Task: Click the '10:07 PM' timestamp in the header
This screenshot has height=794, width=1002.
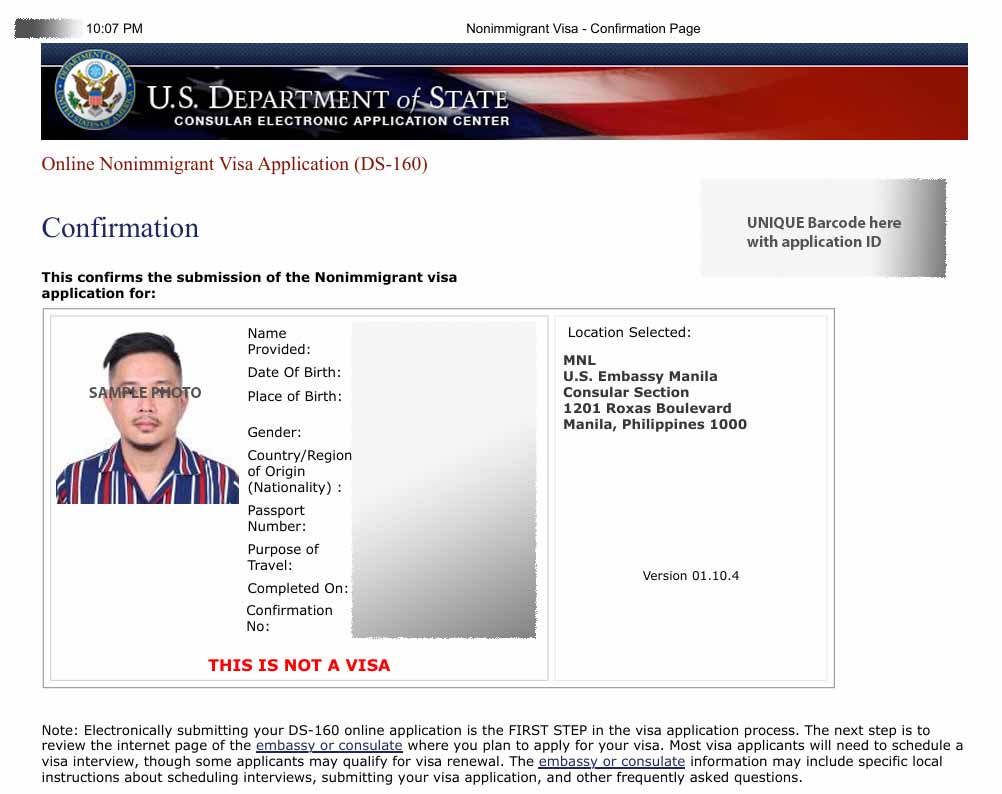Action: click(x=114, y=29)
